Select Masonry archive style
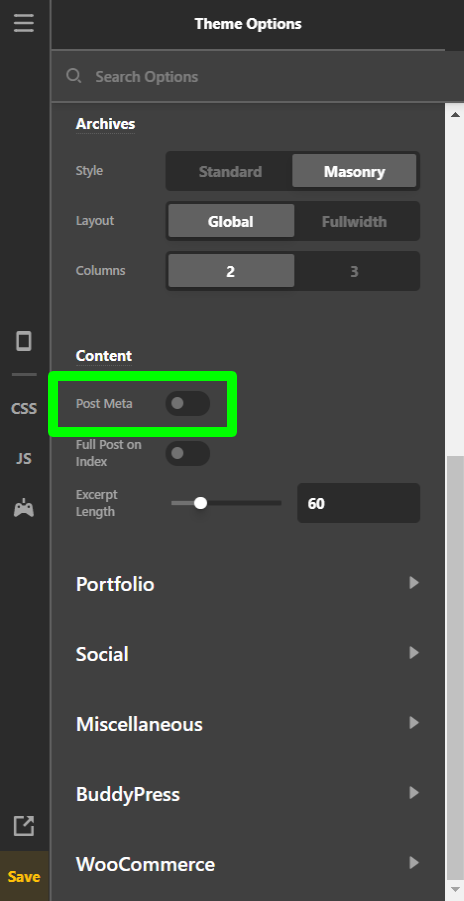 click(354, 171)
